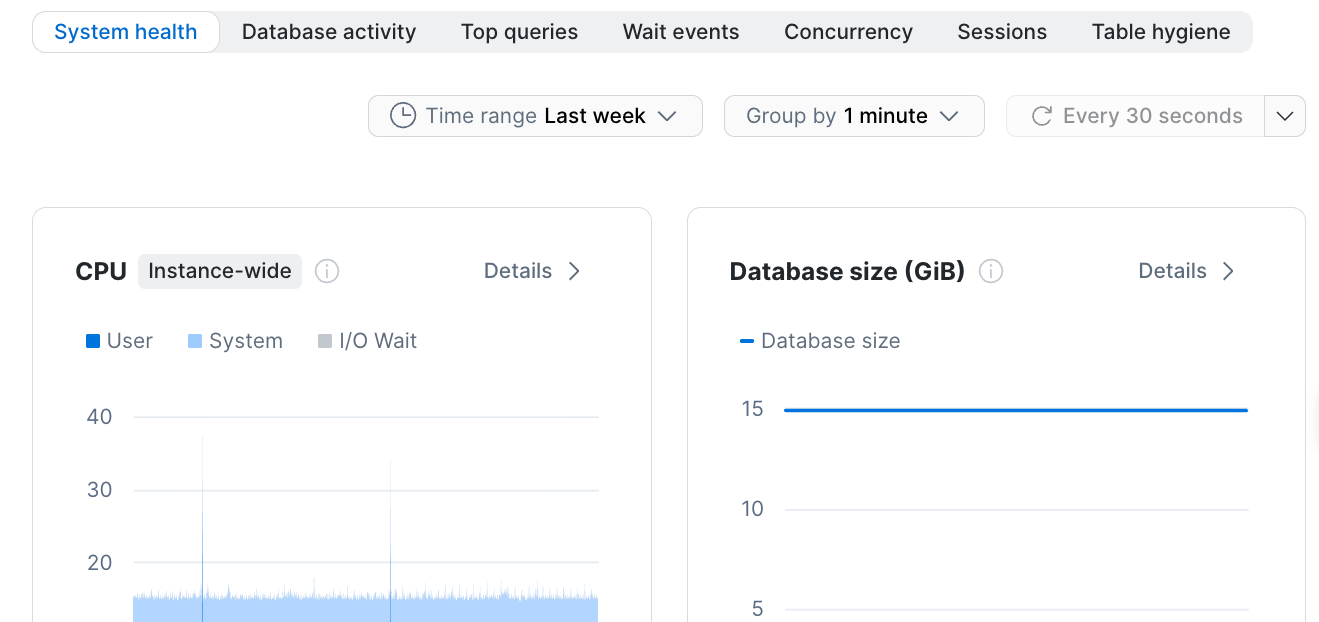Go to the Wait events tab

(x=681, y=32)
